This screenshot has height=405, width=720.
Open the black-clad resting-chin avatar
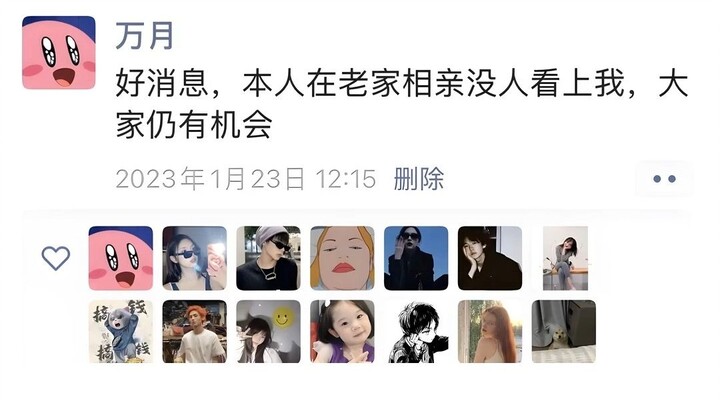490,258
